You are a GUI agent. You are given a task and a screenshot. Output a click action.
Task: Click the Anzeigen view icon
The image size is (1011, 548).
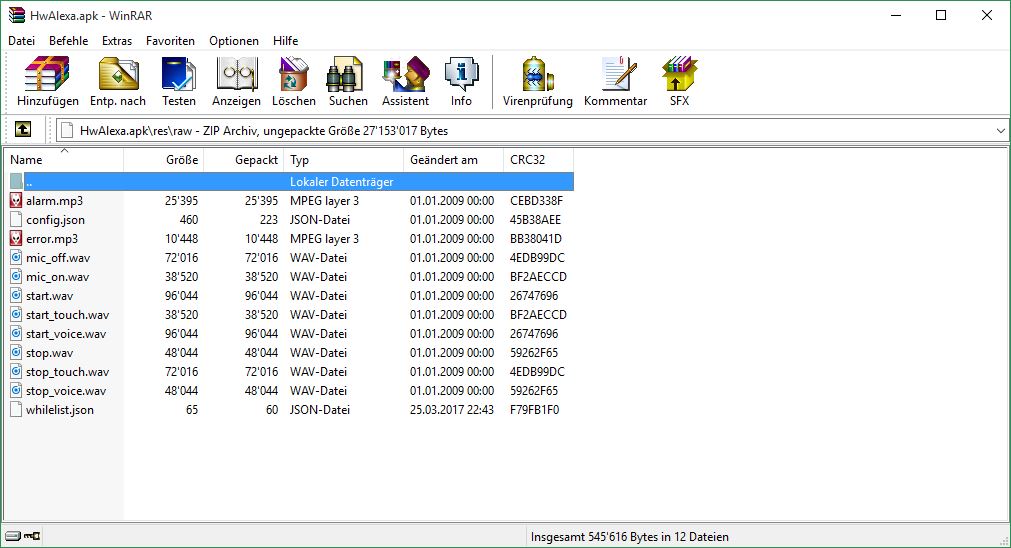click(237, 74)
